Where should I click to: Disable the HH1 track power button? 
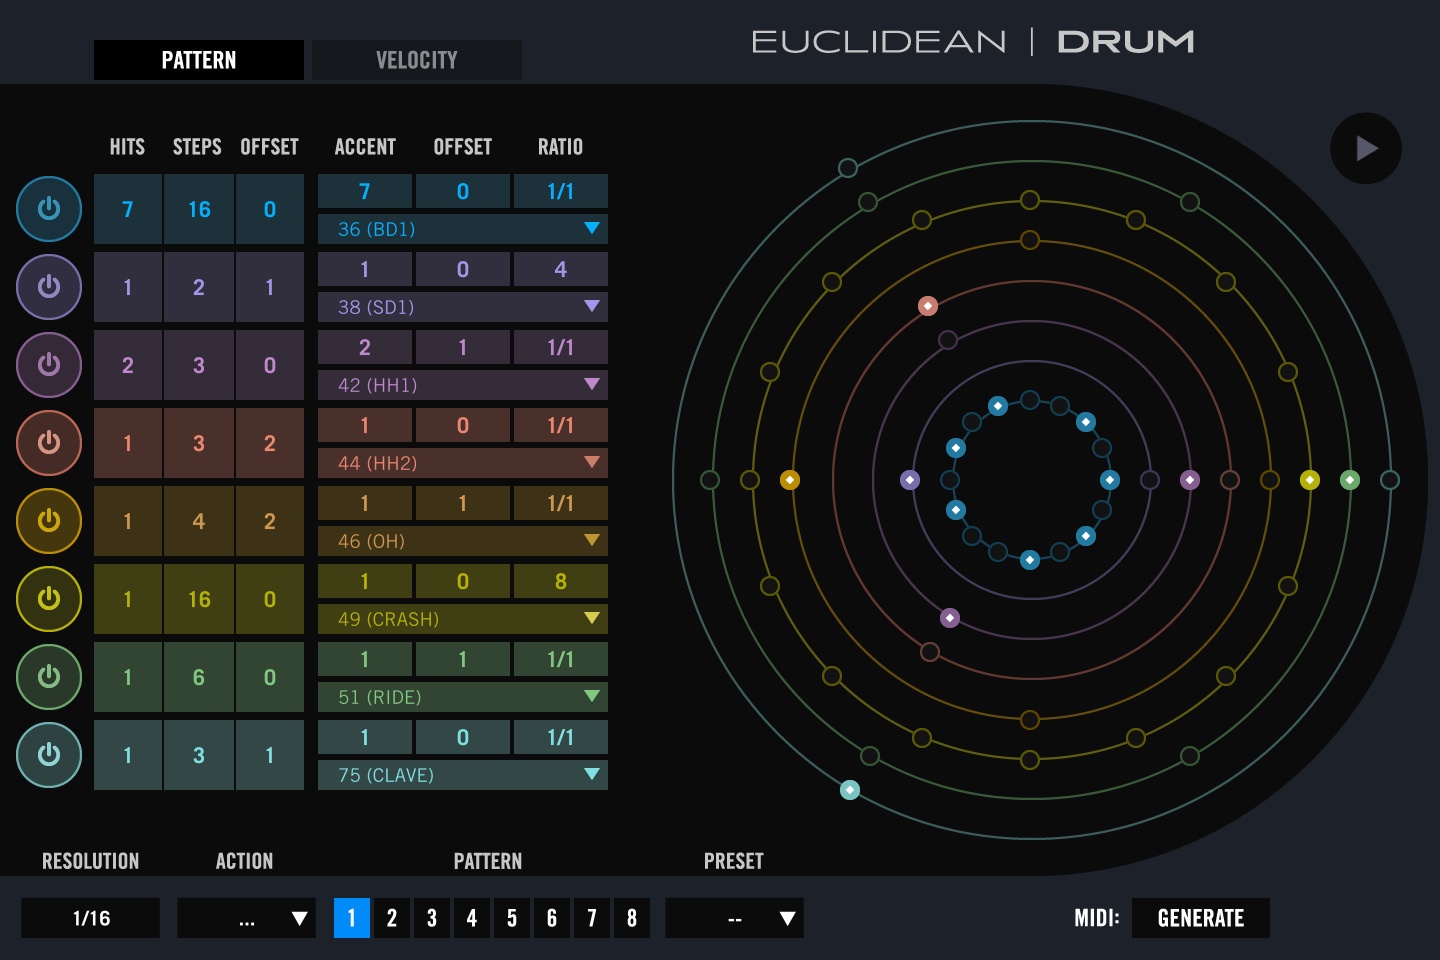(48, 365)
